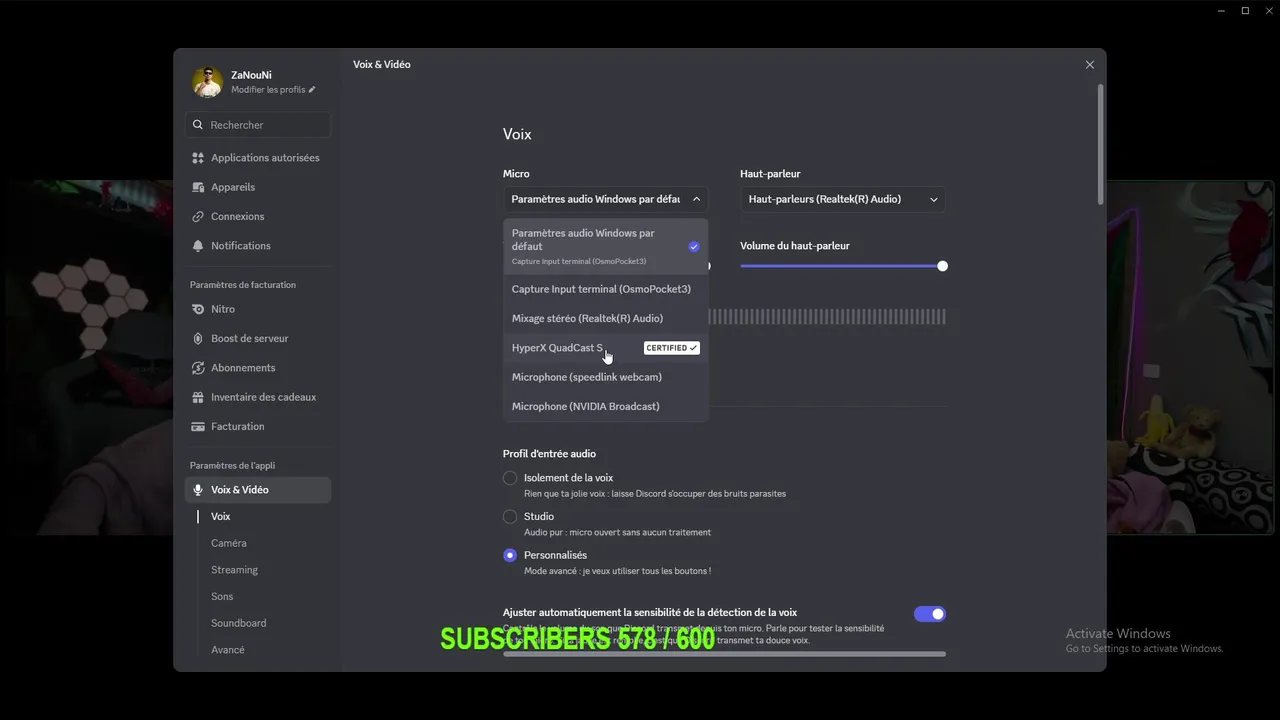The image size is (1280, 720).
Task: Choose Microphone (speedlink webcam) option
Action: [x=606, y=377]
